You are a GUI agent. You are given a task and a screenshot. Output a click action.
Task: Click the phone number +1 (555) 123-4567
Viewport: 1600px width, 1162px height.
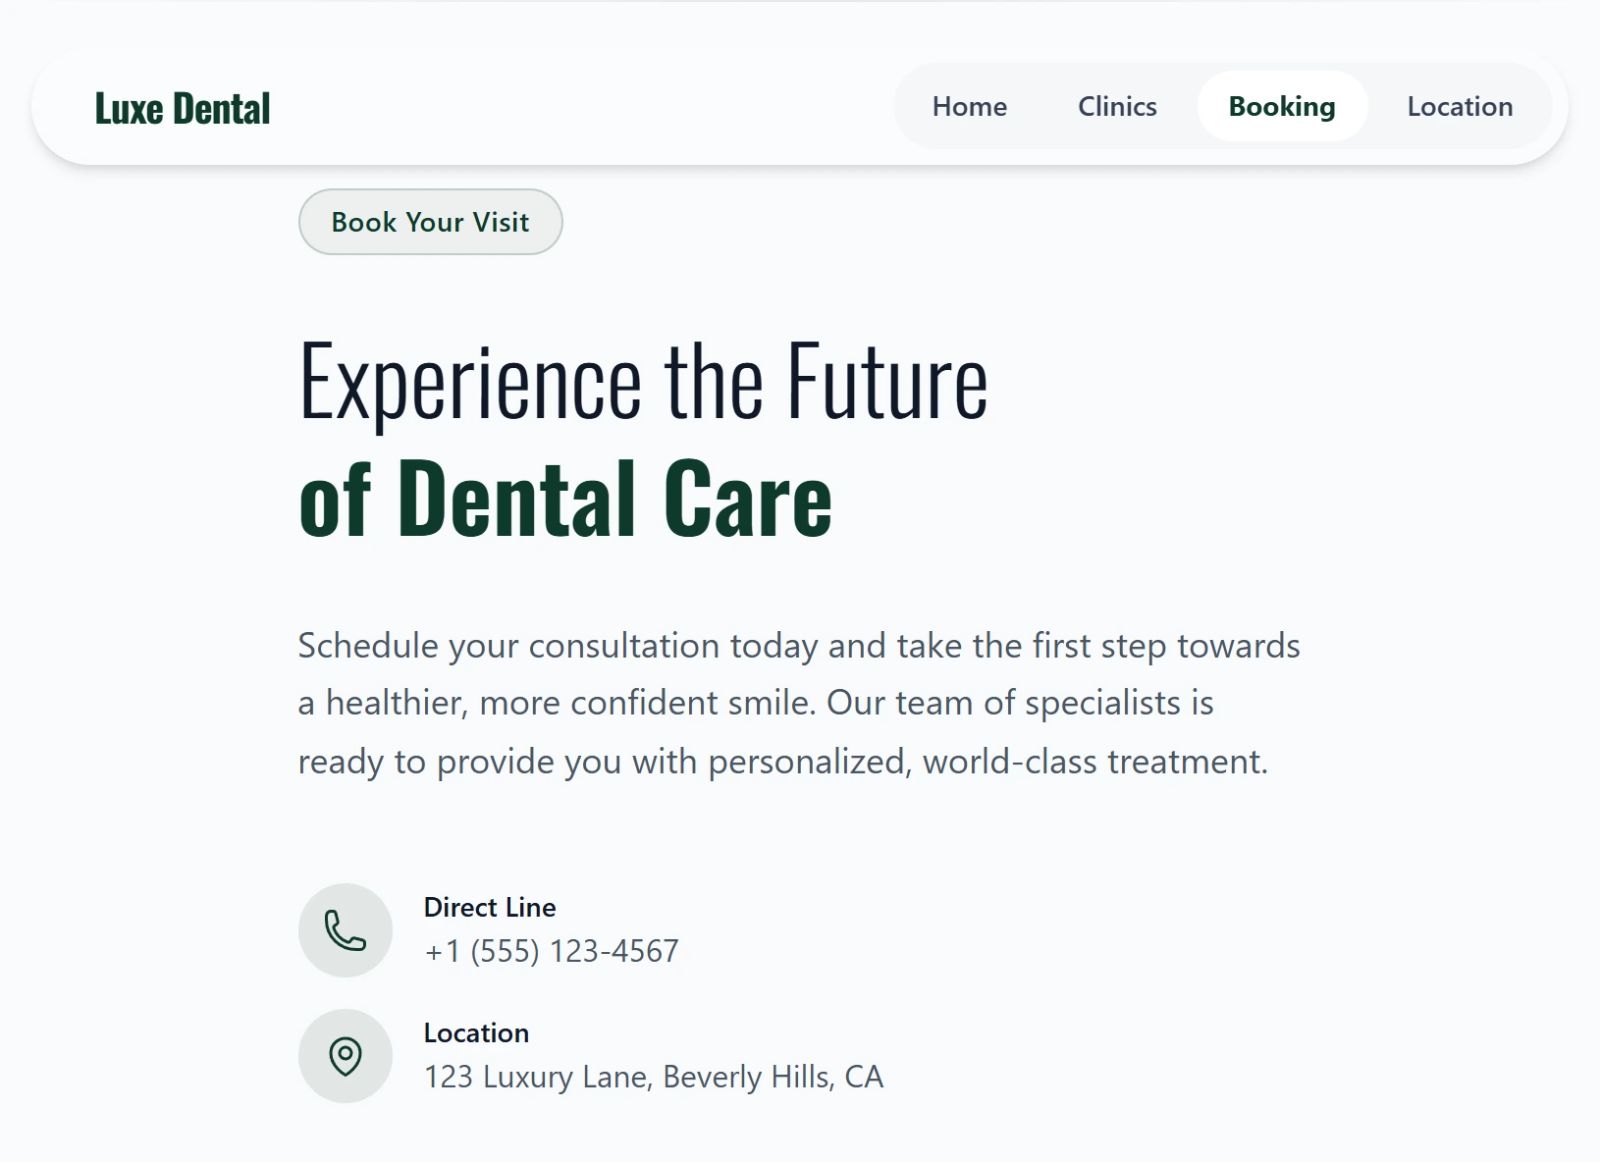coord(551,951)
